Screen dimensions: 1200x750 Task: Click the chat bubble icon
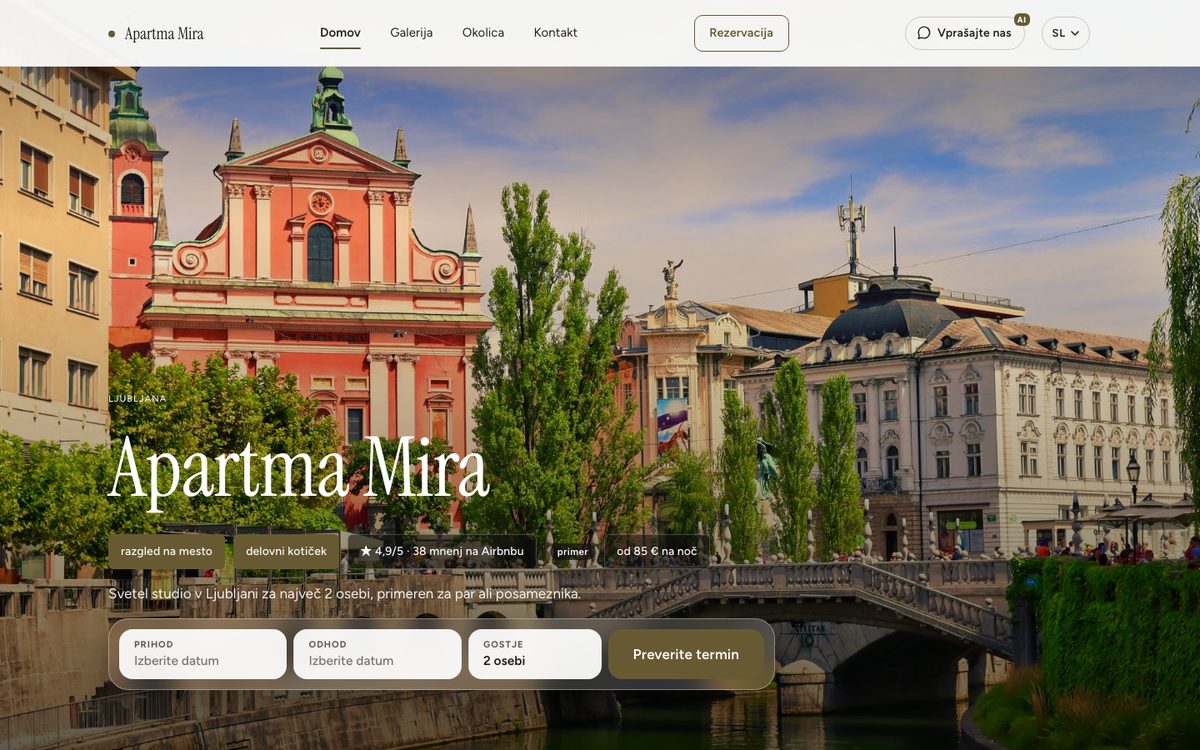(x=924, y=33)
